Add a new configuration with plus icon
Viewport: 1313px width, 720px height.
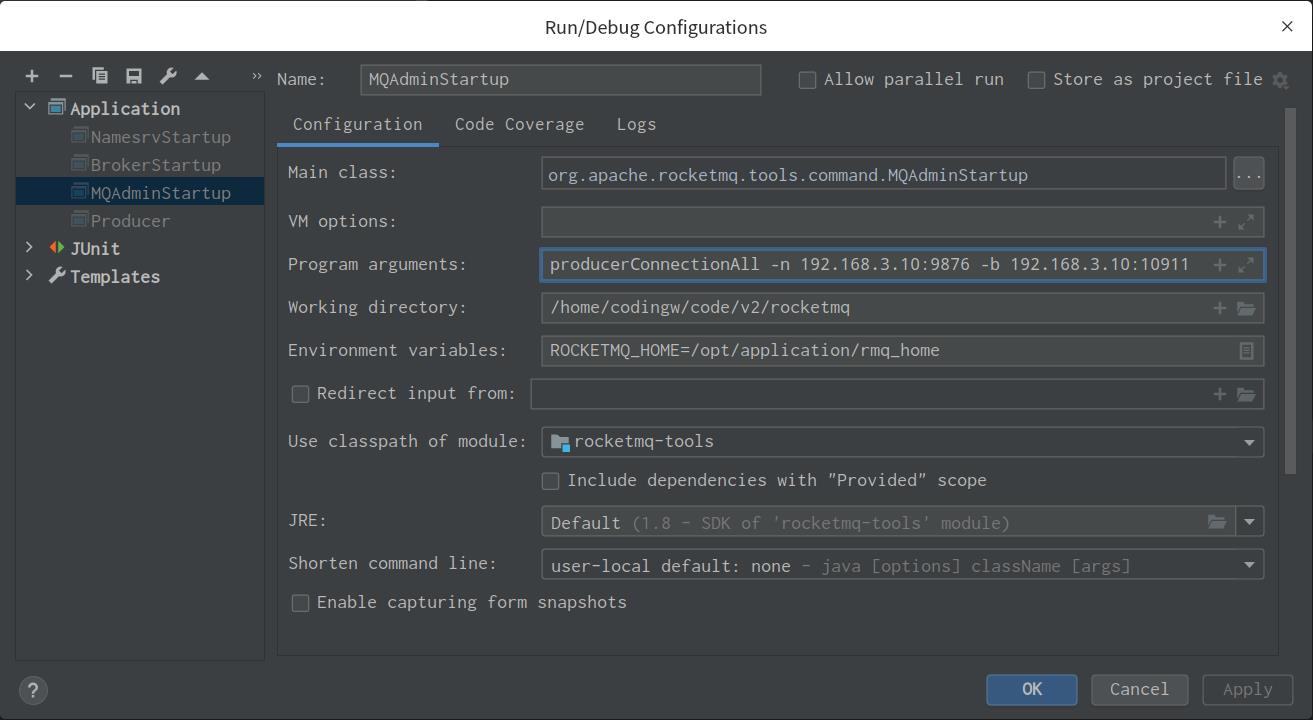coord(32,76)
